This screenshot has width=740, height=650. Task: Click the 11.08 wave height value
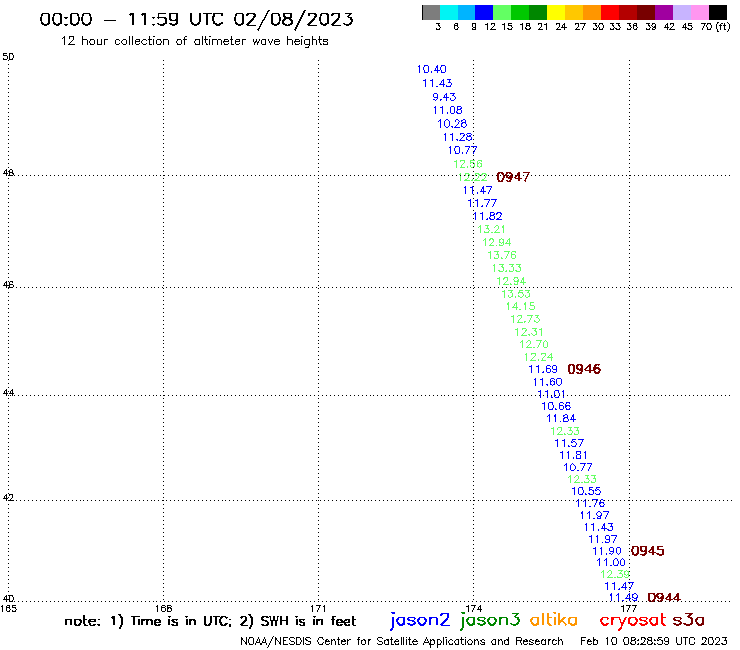click(447, 110)
